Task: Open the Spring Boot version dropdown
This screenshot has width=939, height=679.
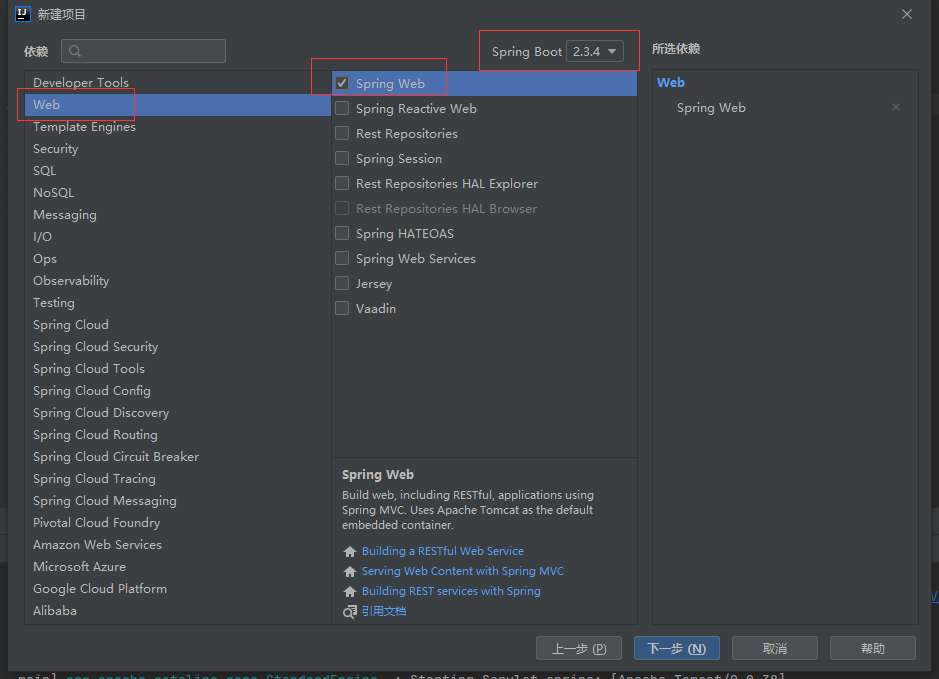Action: [595, 51]
